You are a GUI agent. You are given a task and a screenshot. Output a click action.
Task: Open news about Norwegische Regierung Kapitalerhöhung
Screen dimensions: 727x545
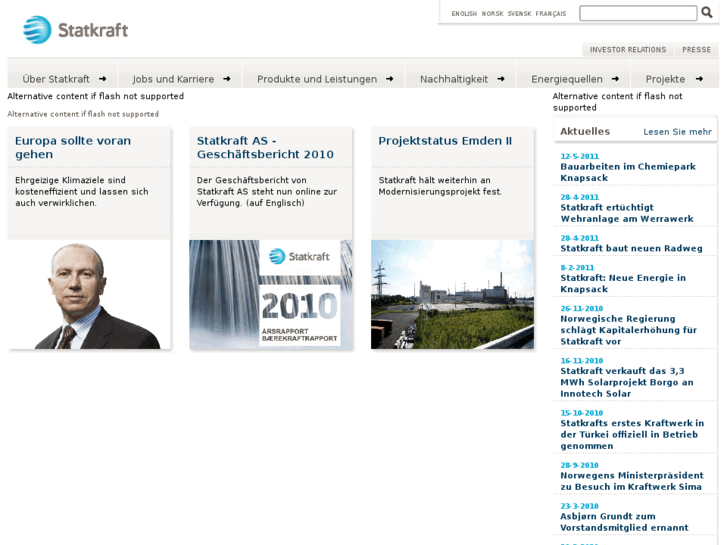[628, 330]
